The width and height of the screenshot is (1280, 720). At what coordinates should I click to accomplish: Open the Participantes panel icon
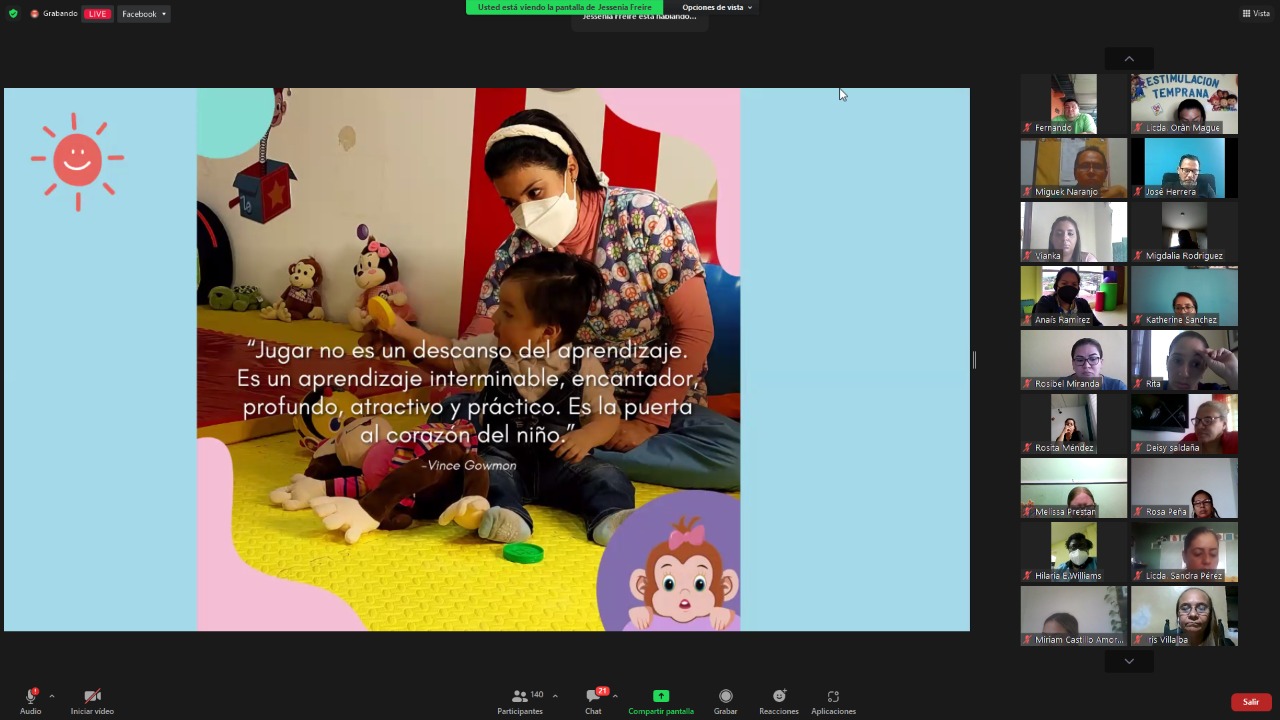pyautogui.click(x=520, y=696)
